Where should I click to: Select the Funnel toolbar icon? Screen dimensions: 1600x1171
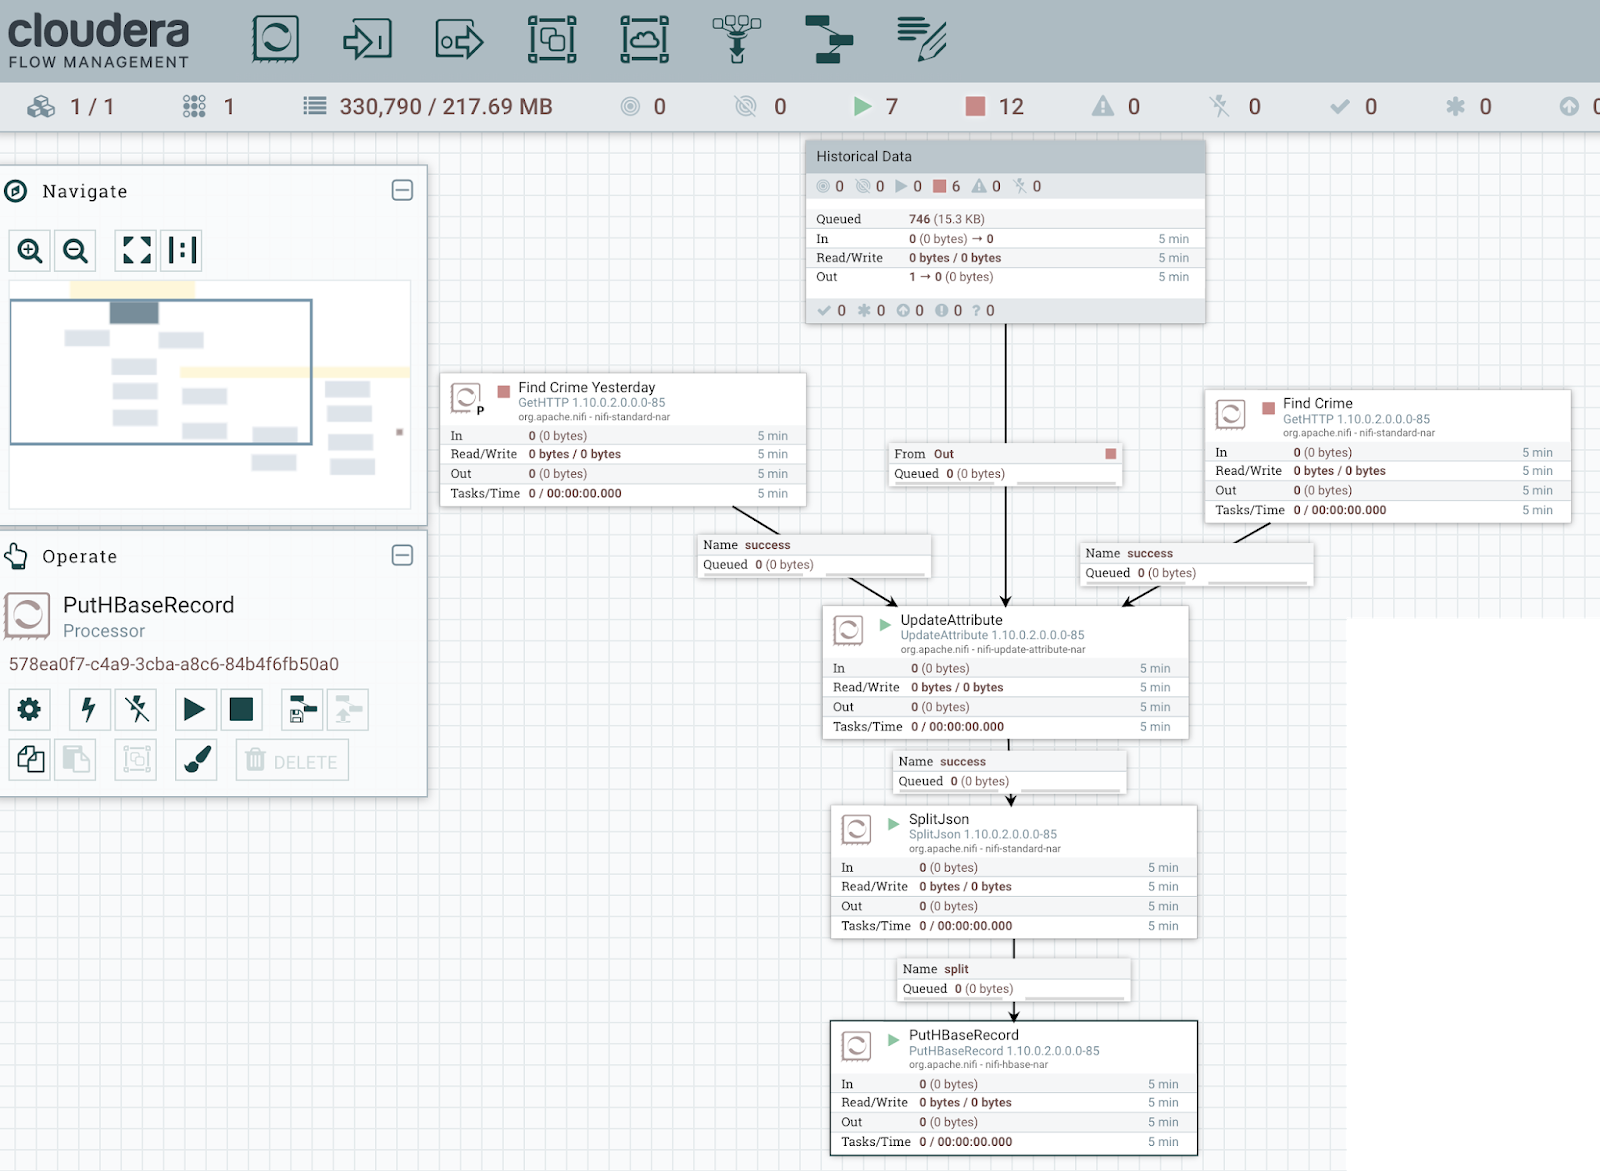pos(737,39)
